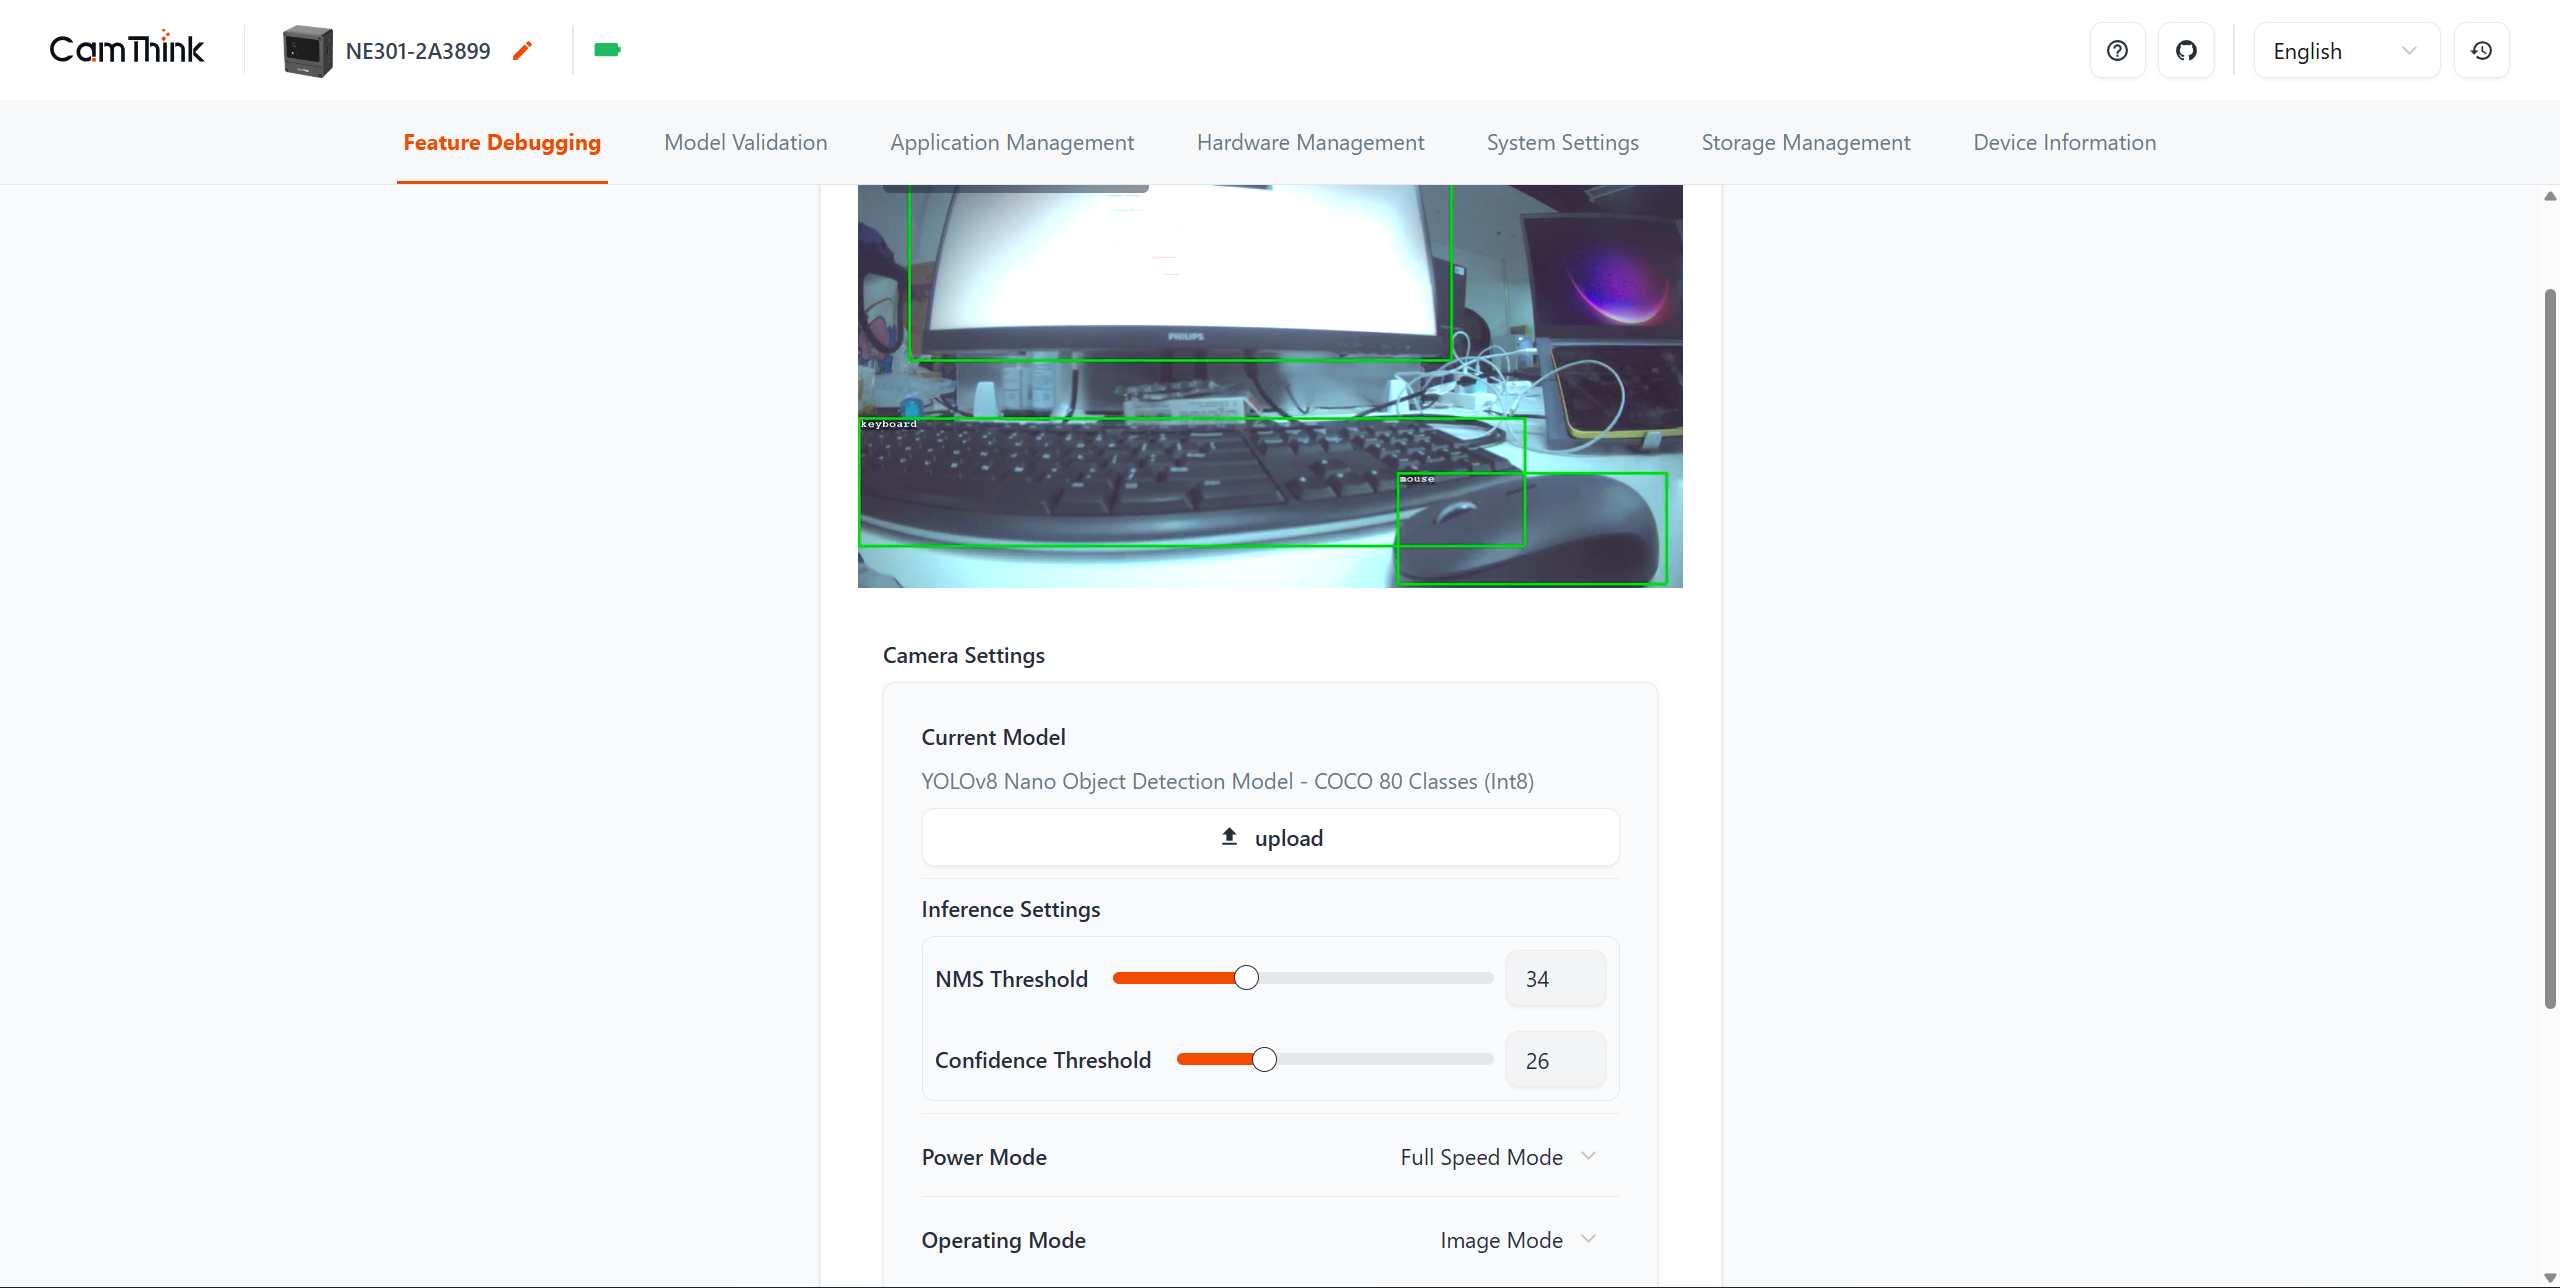Click the history clock icon
This screenshot has height=1288, width=2560.
2481,51
